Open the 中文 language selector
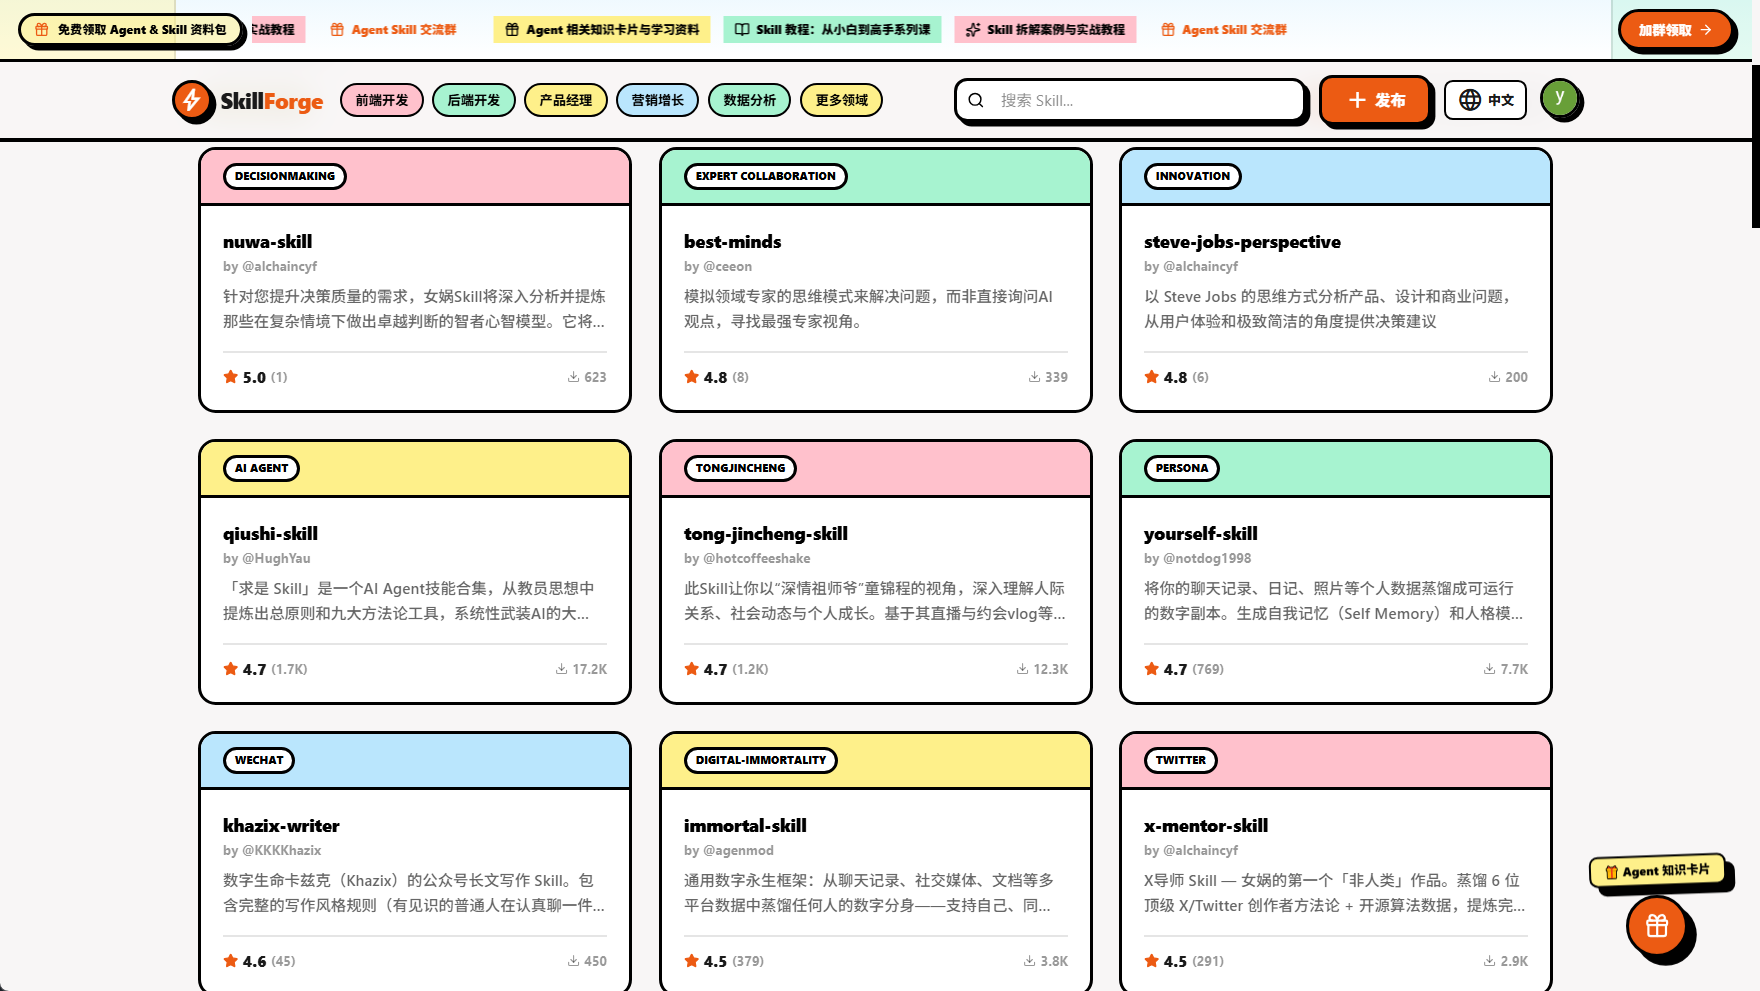 (1485, 100)
